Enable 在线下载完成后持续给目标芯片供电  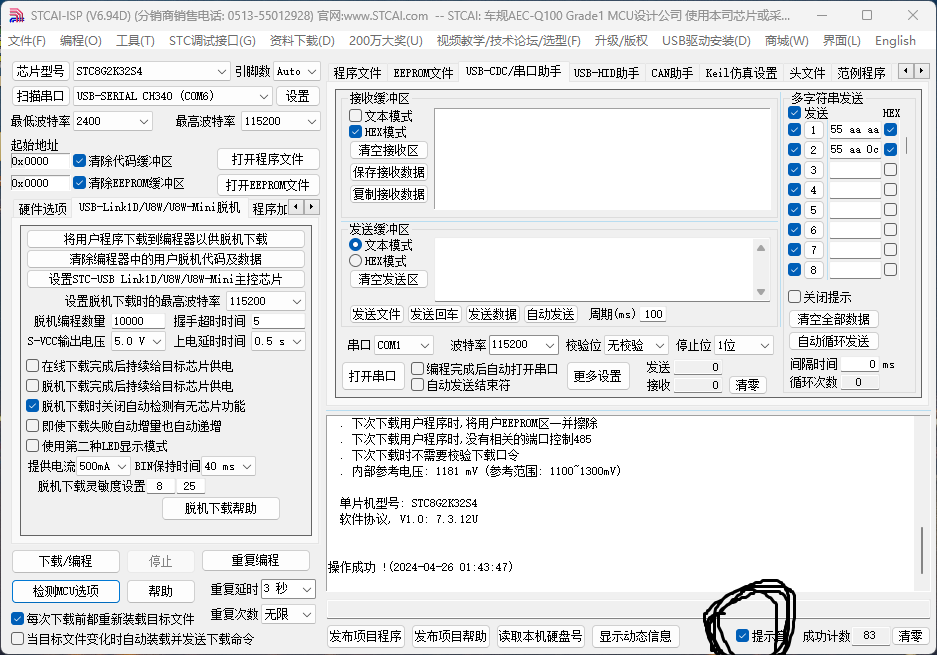[x=33, y=365]
